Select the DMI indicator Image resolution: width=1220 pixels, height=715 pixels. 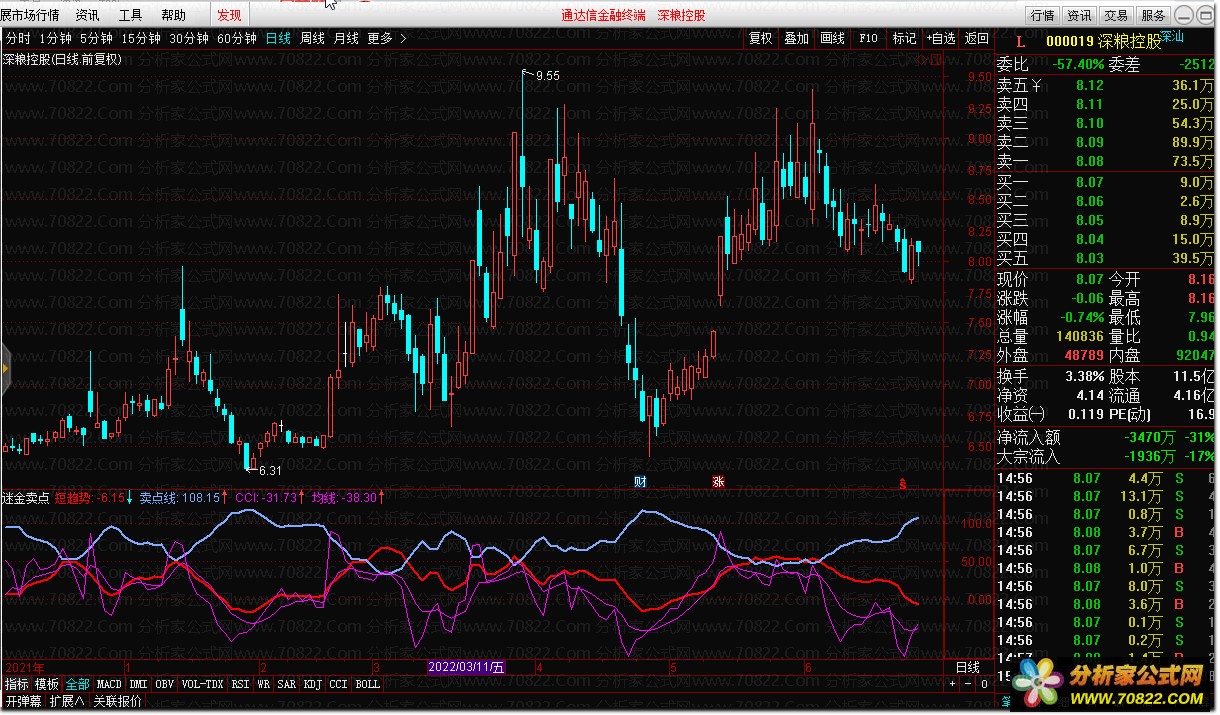[138, 684]
